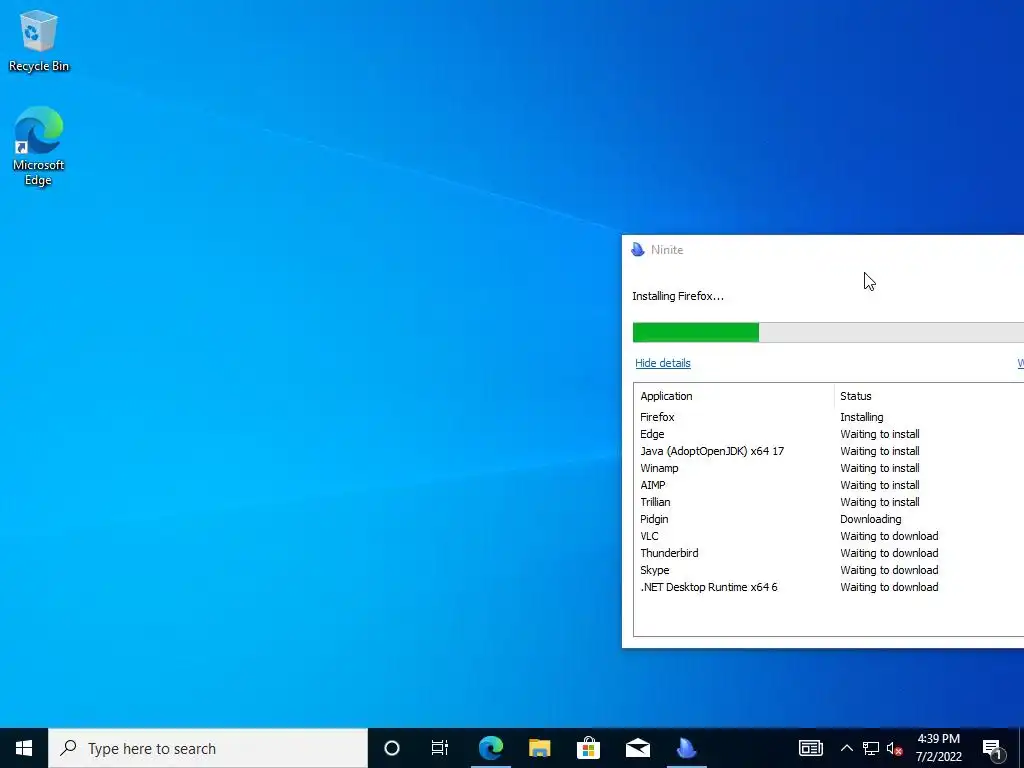Launch Edge from the taskbar
The height and width of the screenshot is (768, 1024).
[x=490, y=748]
